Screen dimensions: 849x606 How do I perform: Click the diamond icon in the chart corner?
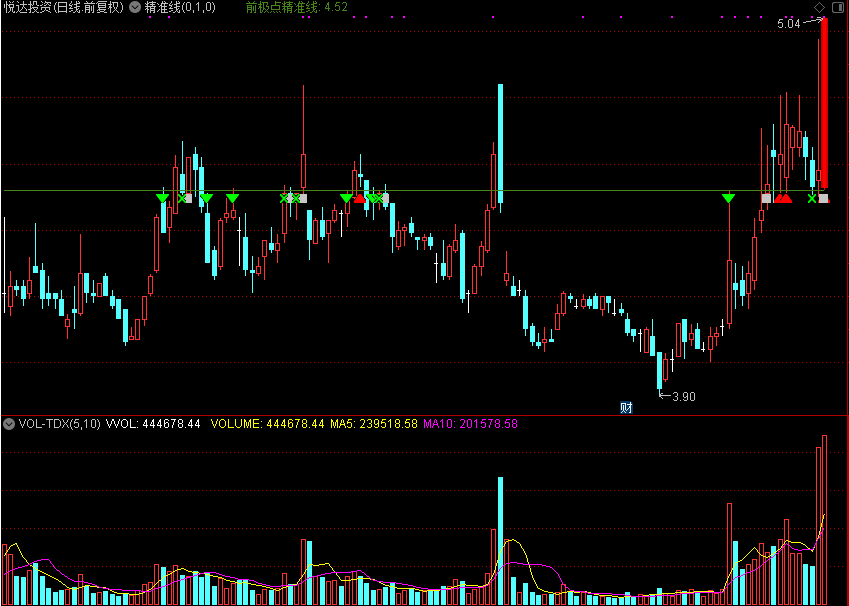click(x=820, y=7)
